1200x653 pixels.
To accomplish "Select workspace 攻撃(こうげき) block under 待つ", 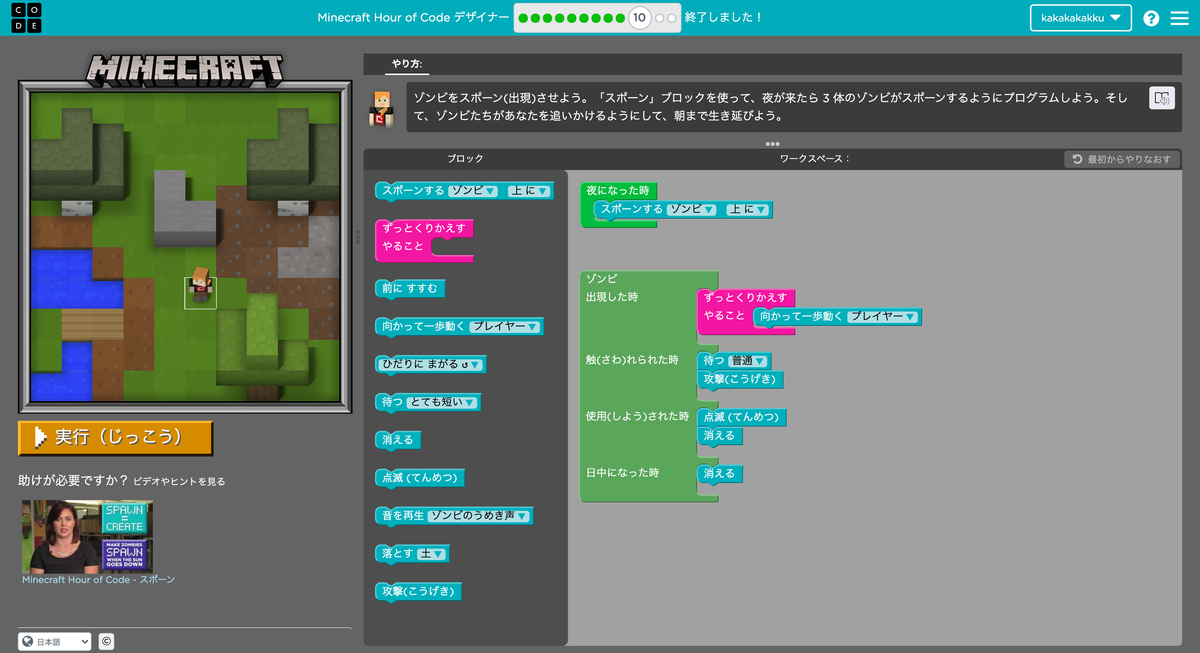I will point(740,379).
